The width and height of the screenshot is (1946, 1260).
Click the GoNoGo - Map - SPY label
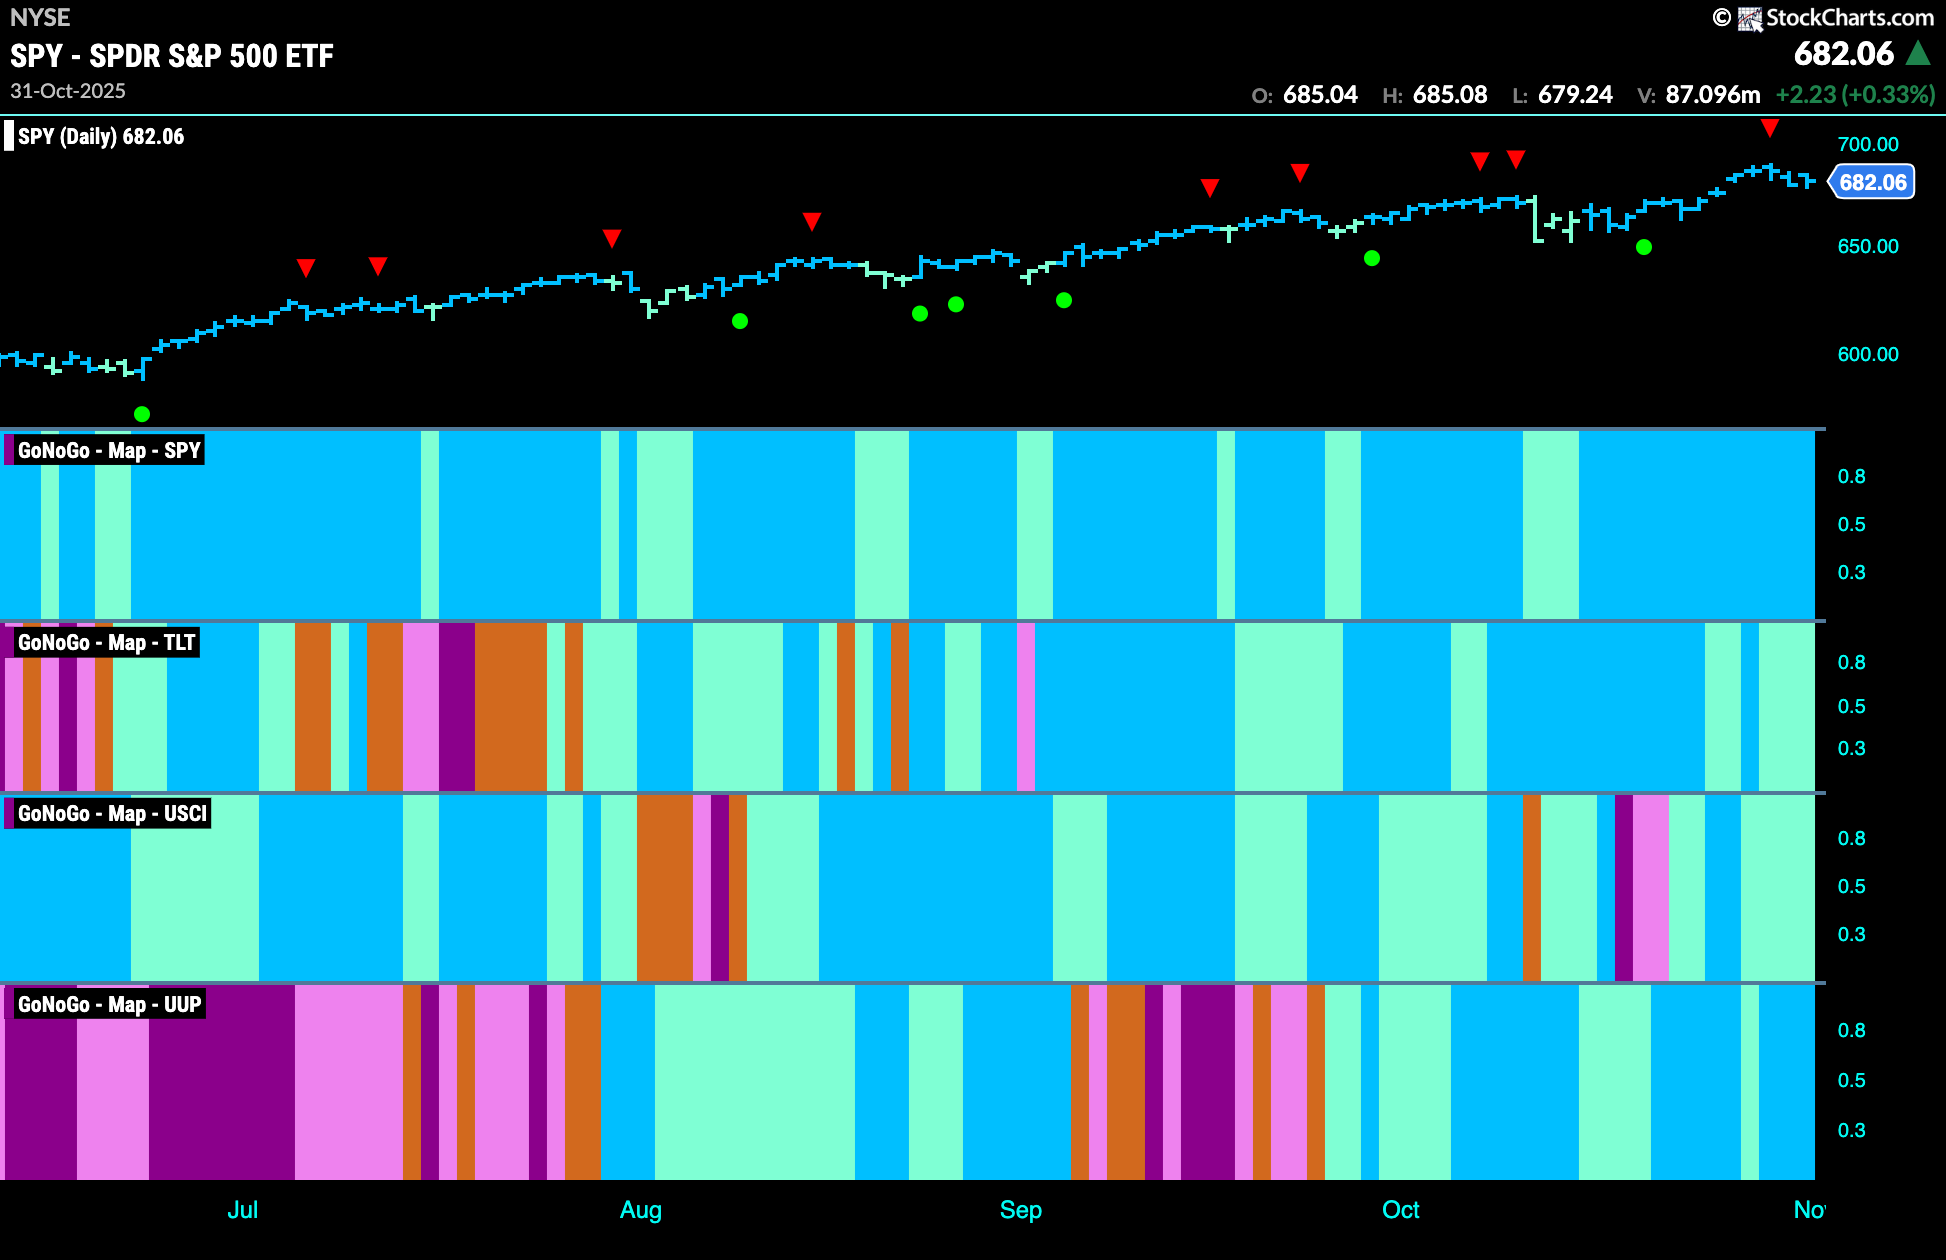pyautogui.click(x=109, y=450)
